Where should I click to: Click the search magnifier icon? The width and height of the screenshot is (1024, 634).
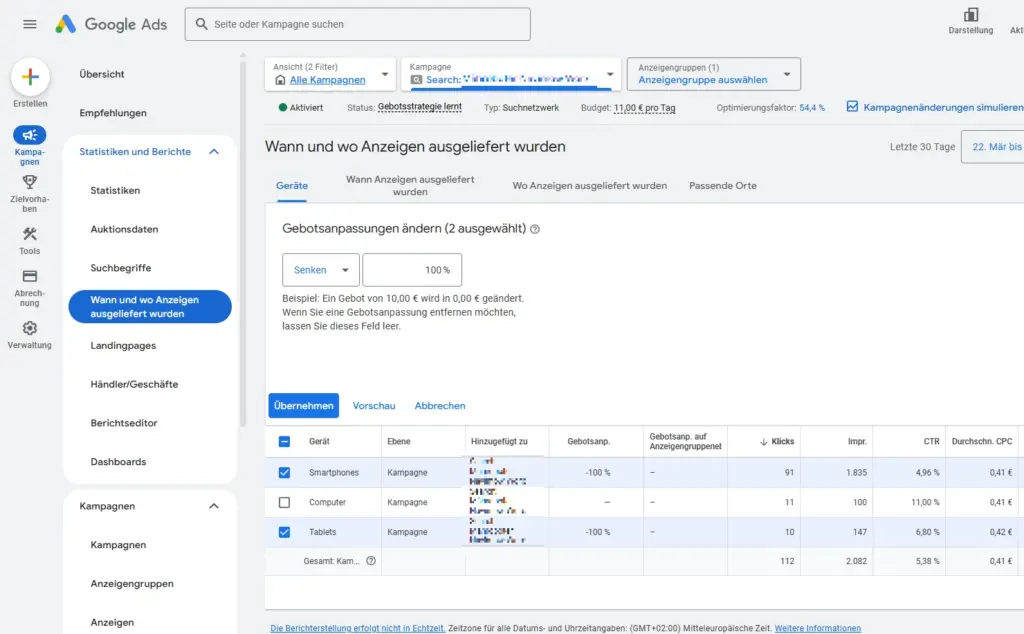click(x=202, y=24)
